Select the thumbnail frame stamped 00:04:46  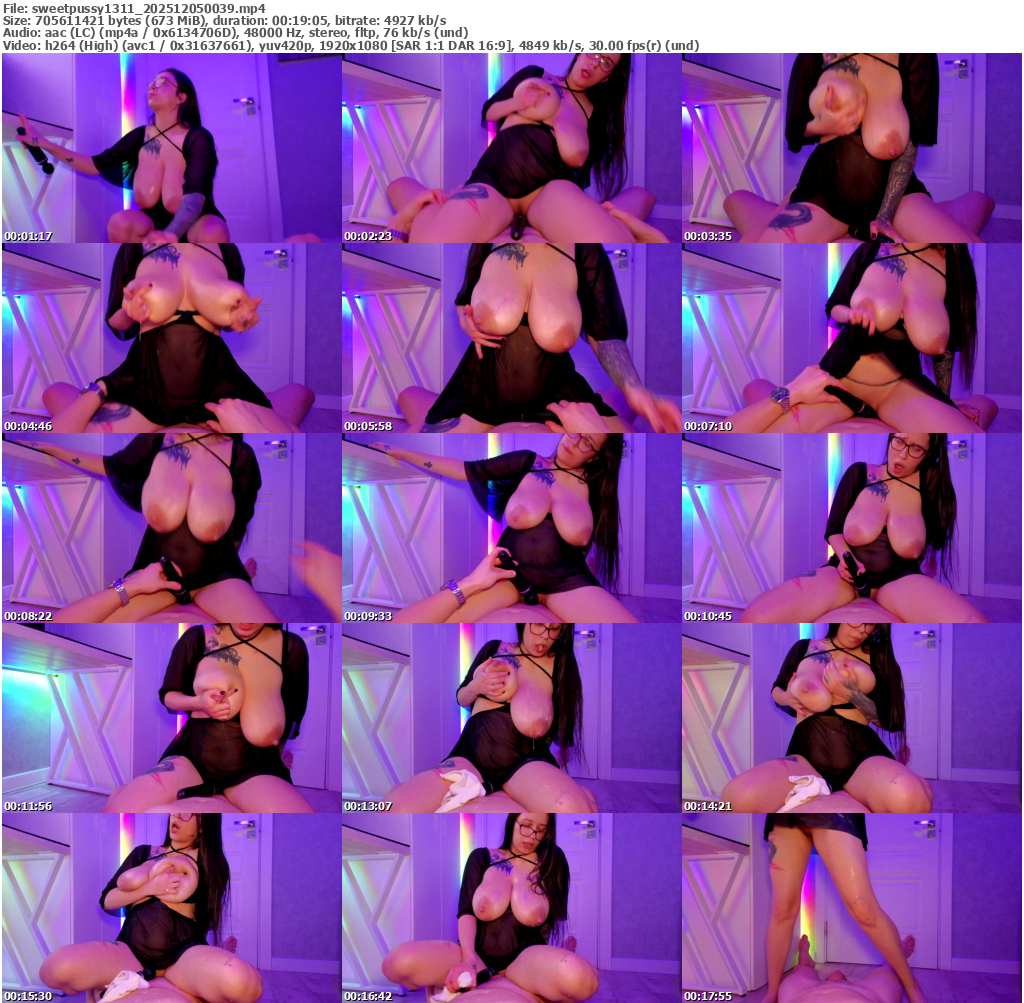172,338
